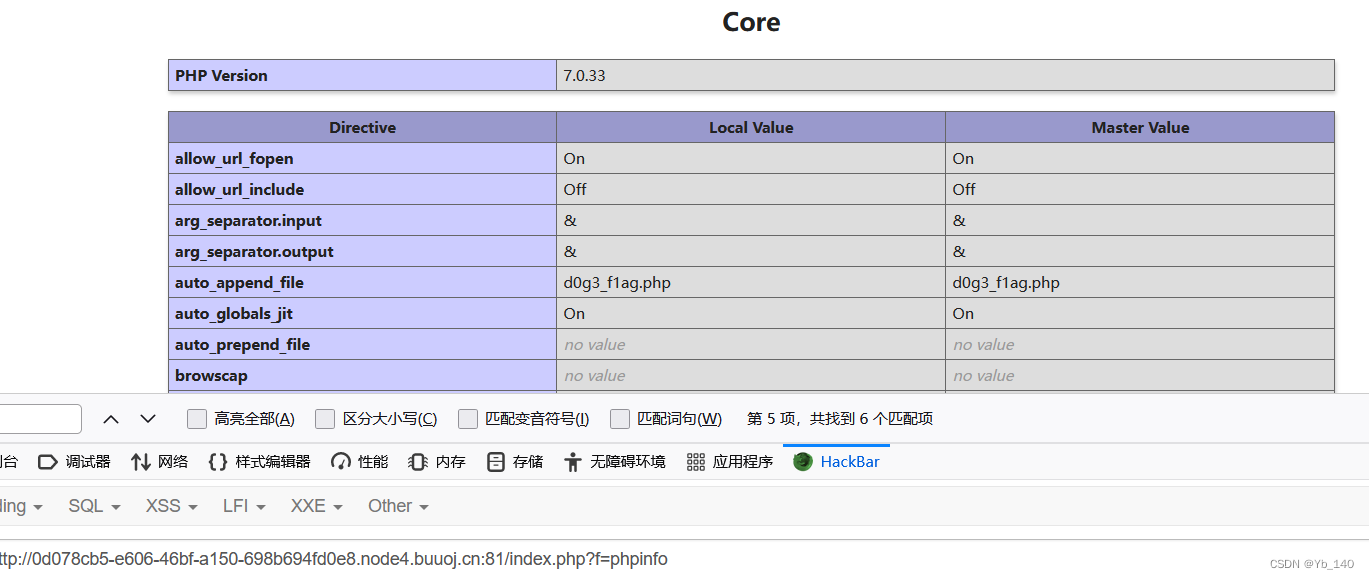
Task: Click the next match down arrow
Action: coord(147,419)
